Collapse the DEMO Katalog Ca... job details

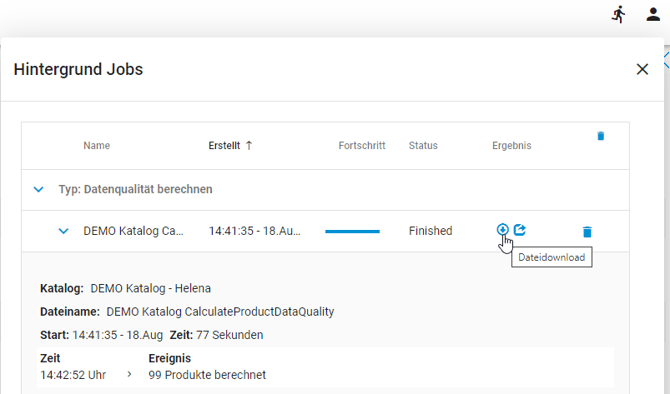click(x=63, y=231)
